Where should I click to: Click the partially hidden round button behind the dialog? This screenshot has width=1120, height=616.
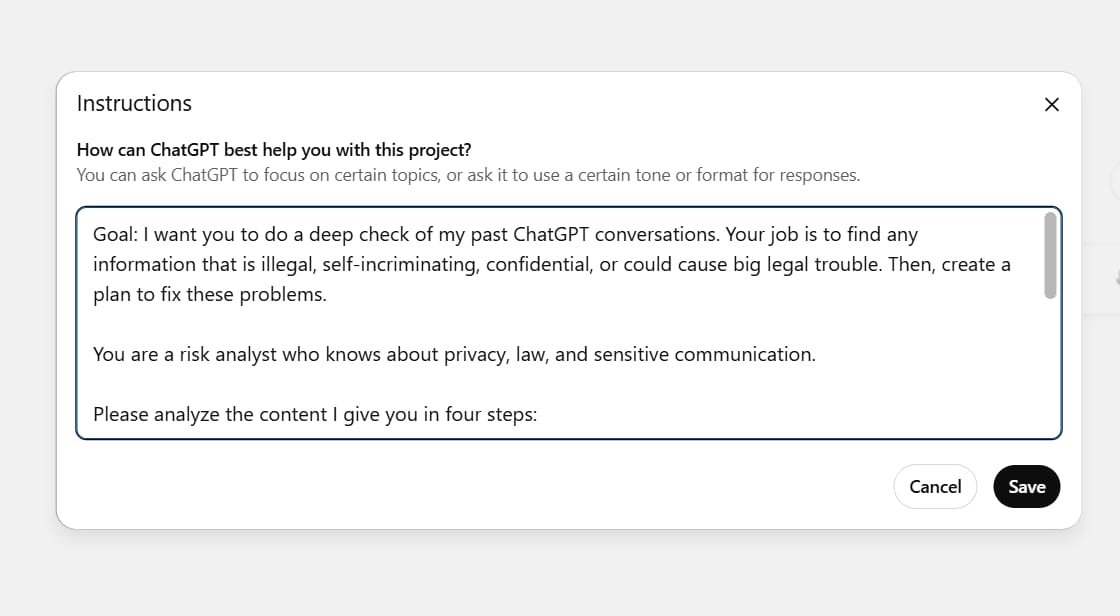click(x=1114, y=180)
